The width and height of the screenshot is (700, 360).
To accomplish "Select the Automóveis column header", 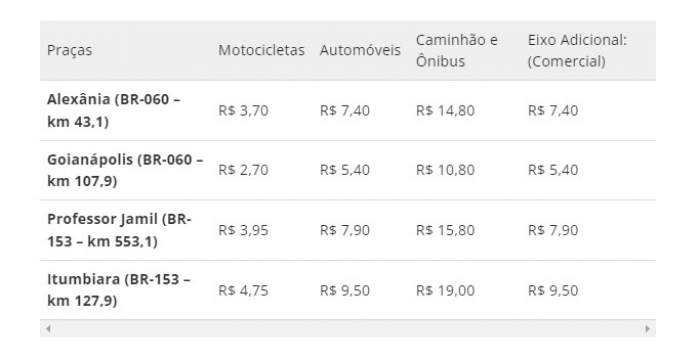I will pos(360,50).
